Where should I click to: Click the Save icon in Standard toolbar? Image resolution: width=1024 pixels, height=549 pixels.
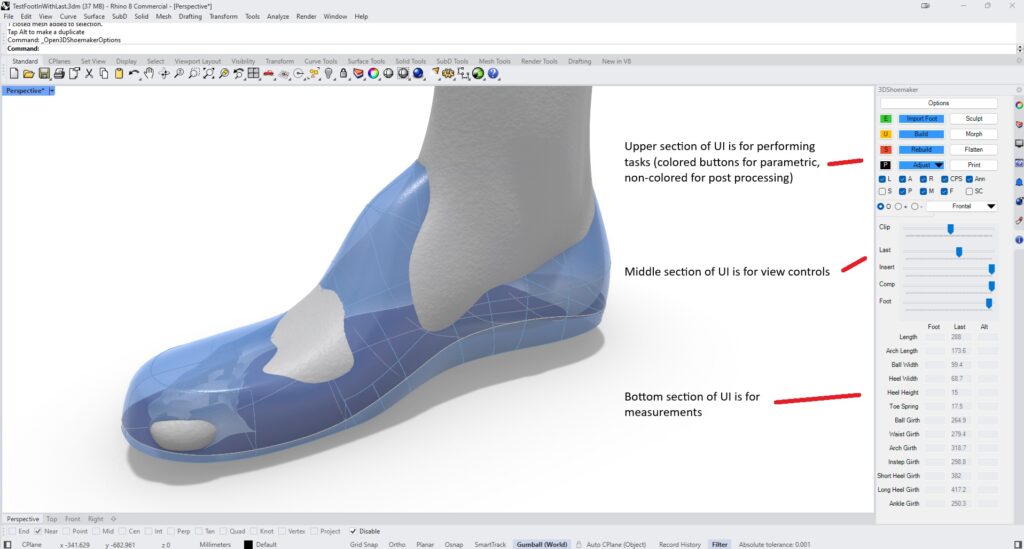(x=44, y=74)
